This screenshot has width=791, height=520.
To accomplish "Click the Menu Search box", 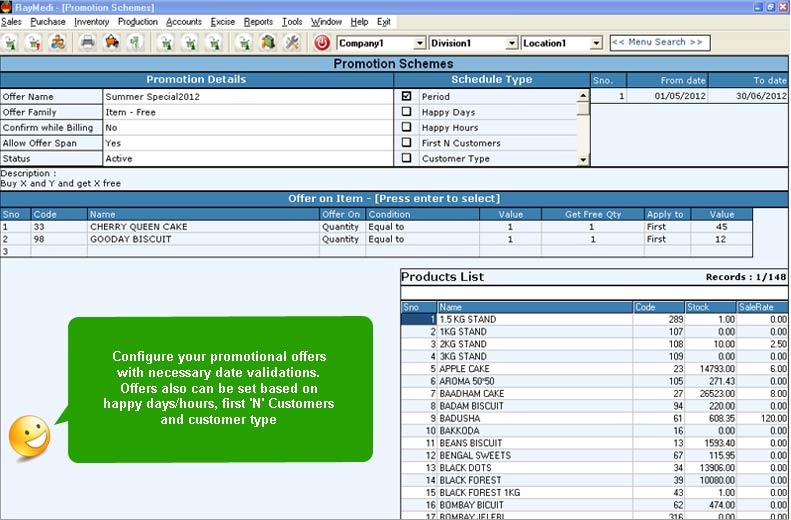I will point(660,42).
